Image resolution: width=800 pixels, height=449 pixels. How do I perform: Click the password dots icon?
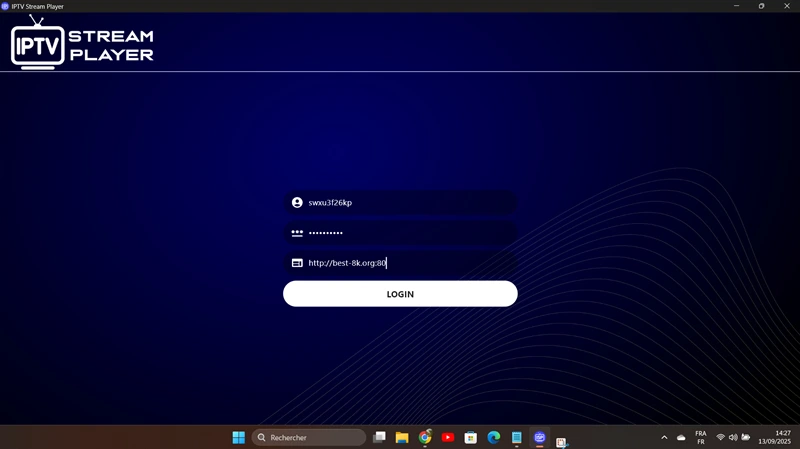click(297, 233)
